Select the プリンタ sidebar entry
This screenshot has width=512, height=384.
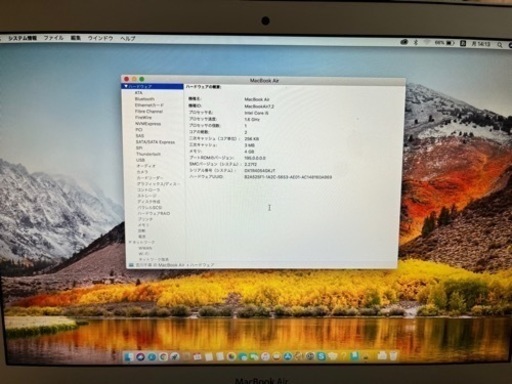click(145, 219)
